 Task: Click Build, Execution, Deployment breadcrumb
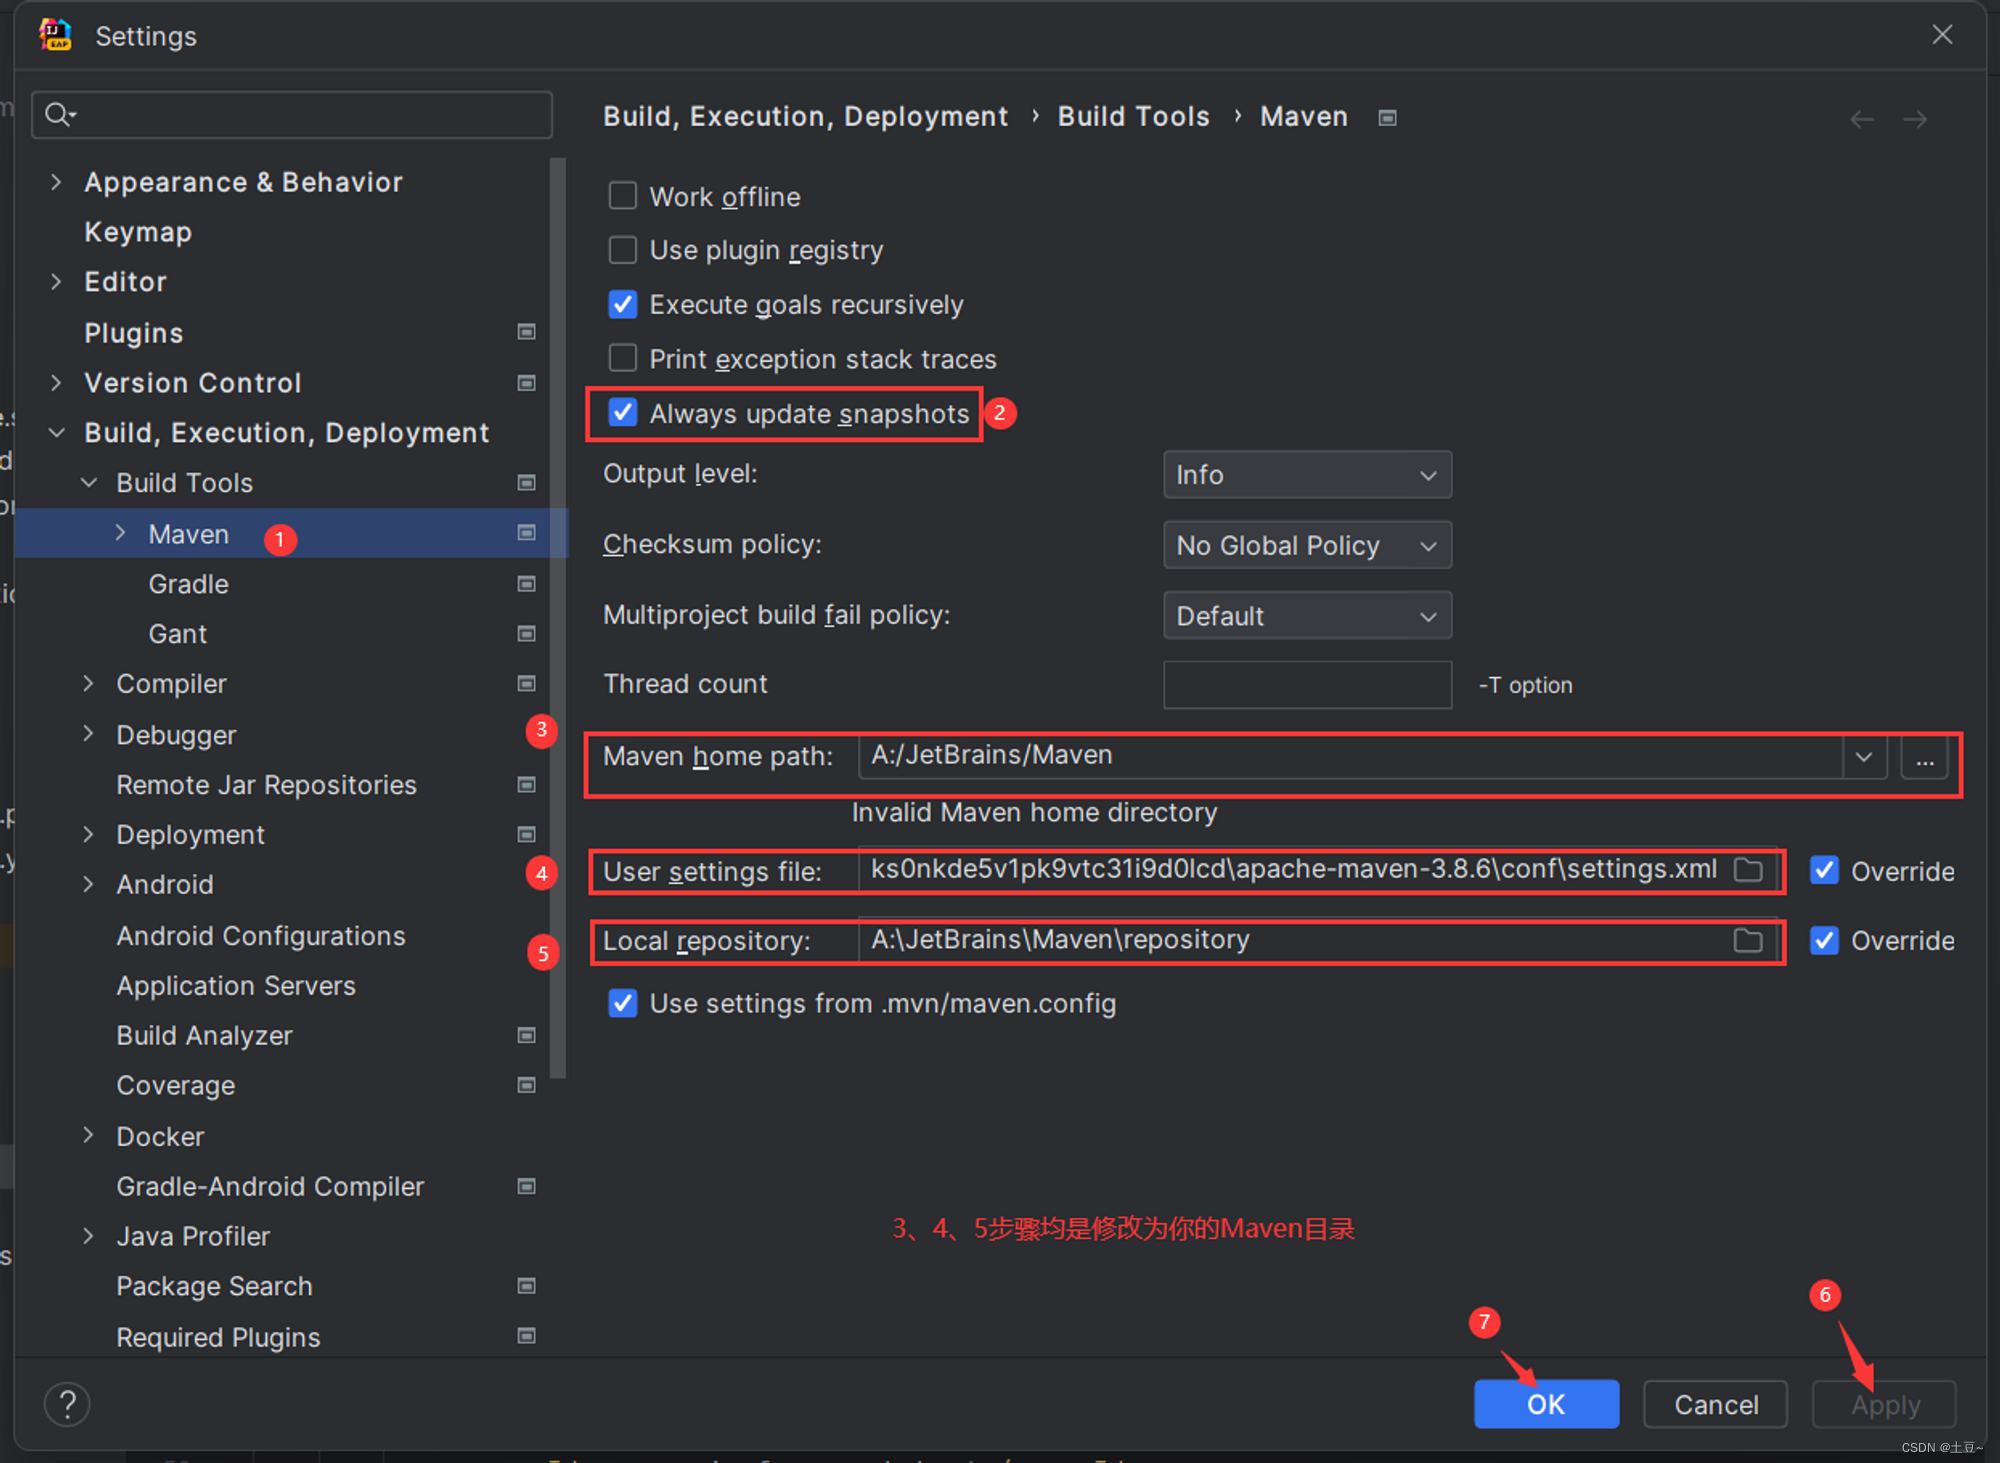pyautogui.click(x=806, y=117)
